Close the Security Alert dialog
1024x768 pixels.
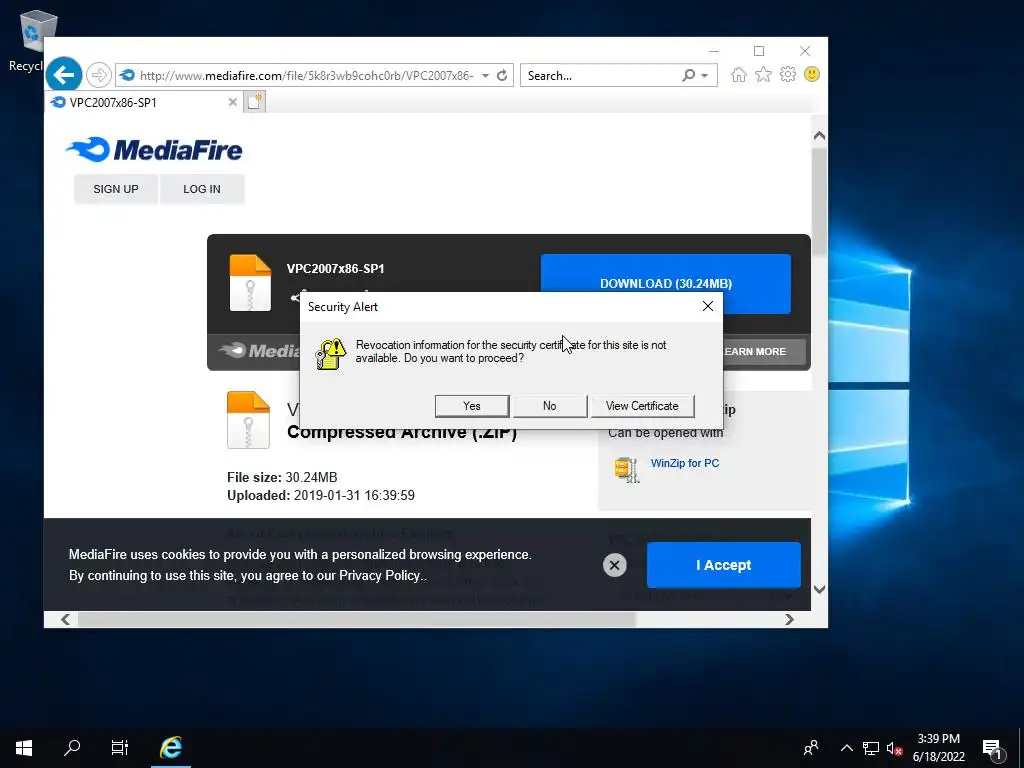pyautogui.click(x=707, y=306)
